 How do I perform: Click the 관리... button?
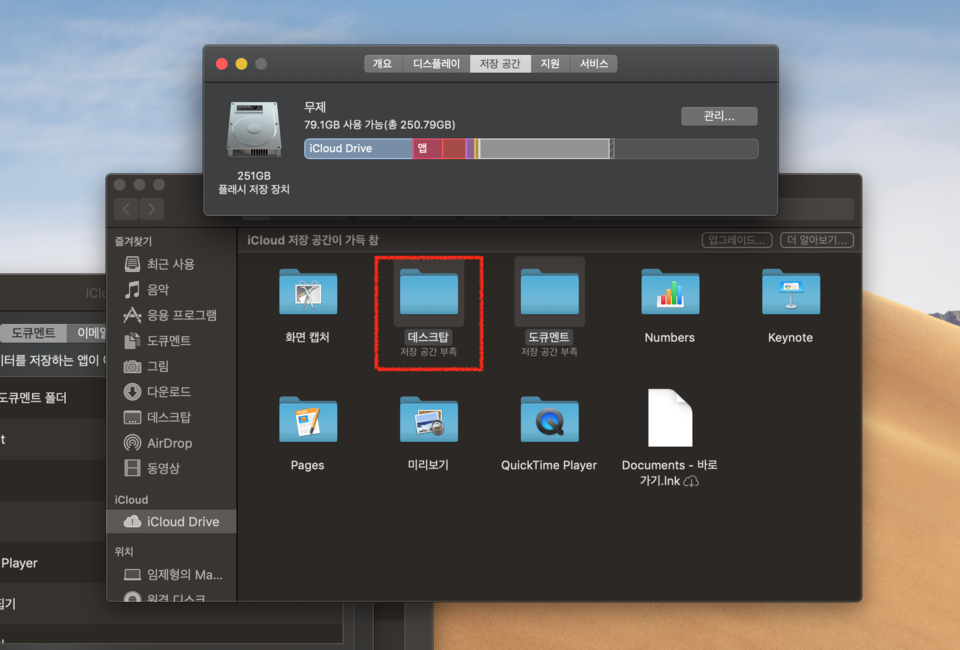[x=719, y=116]
